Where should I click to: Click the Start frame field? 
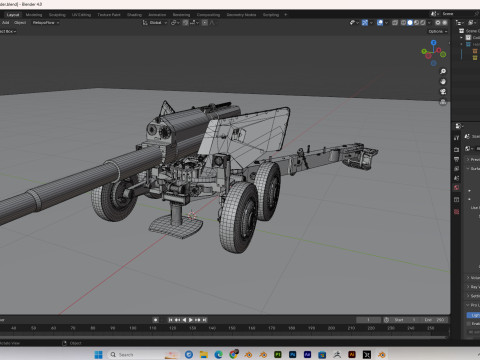(404, 320)
